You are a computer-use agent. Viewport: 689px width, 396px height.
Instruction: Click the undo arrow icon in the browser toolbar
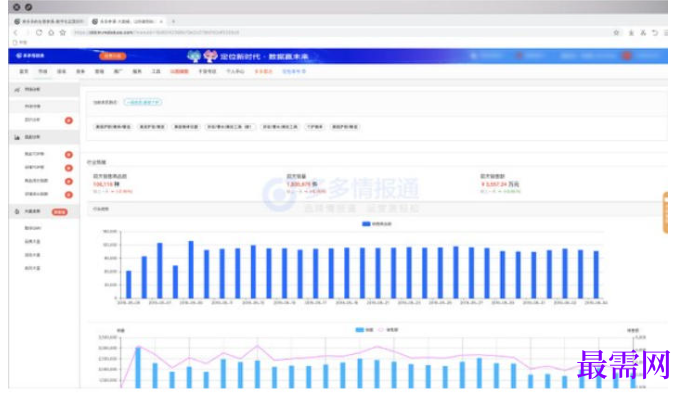coord(655,33)
